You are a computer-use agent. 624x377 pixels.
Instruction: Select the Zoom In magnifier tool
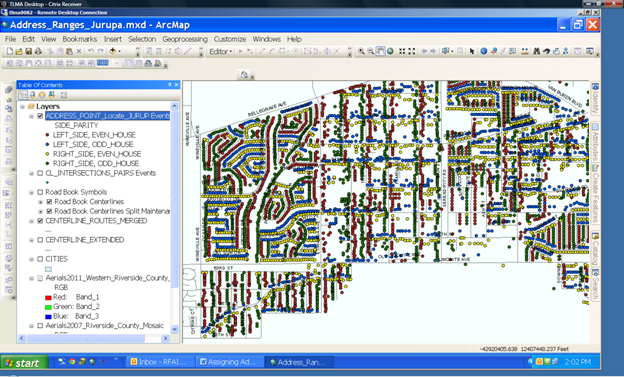(x=361, y=51)
